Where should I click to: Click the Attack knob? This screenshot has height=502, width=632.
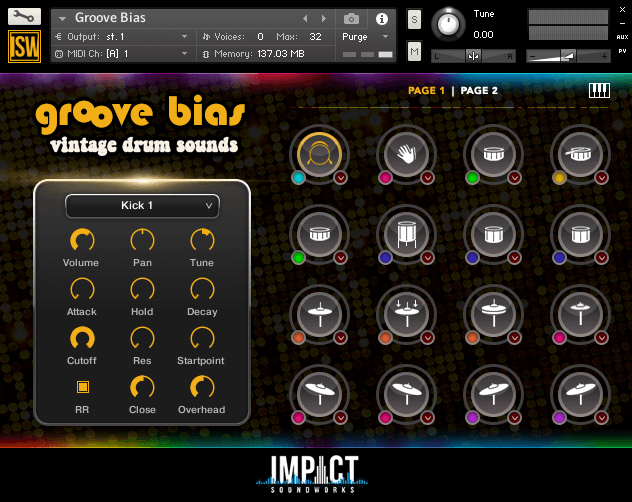click(82, 290)
